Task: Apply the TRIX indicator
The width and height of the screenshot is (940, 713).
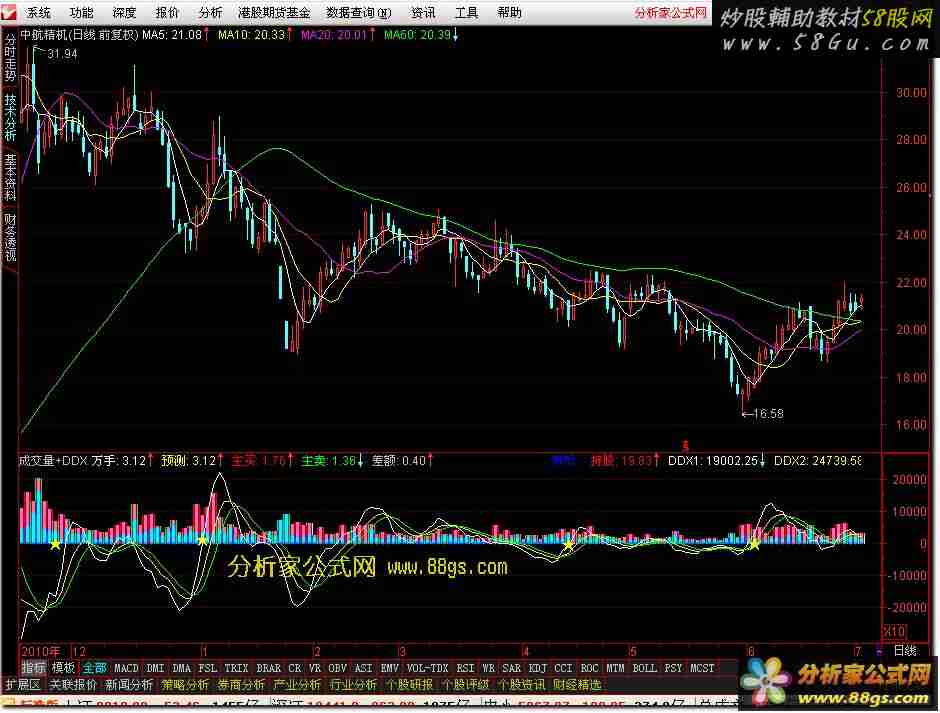Action: (x=236, y=667)
